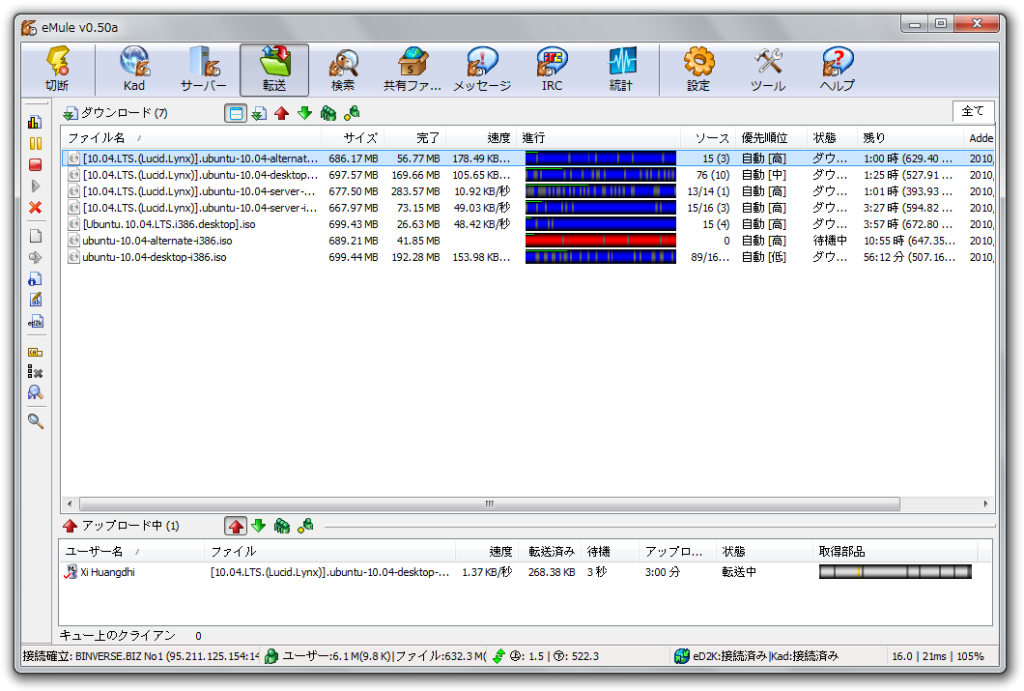Sort uploads by 転送済み column header
The image size is (1024, 691).
pos(551,552)
